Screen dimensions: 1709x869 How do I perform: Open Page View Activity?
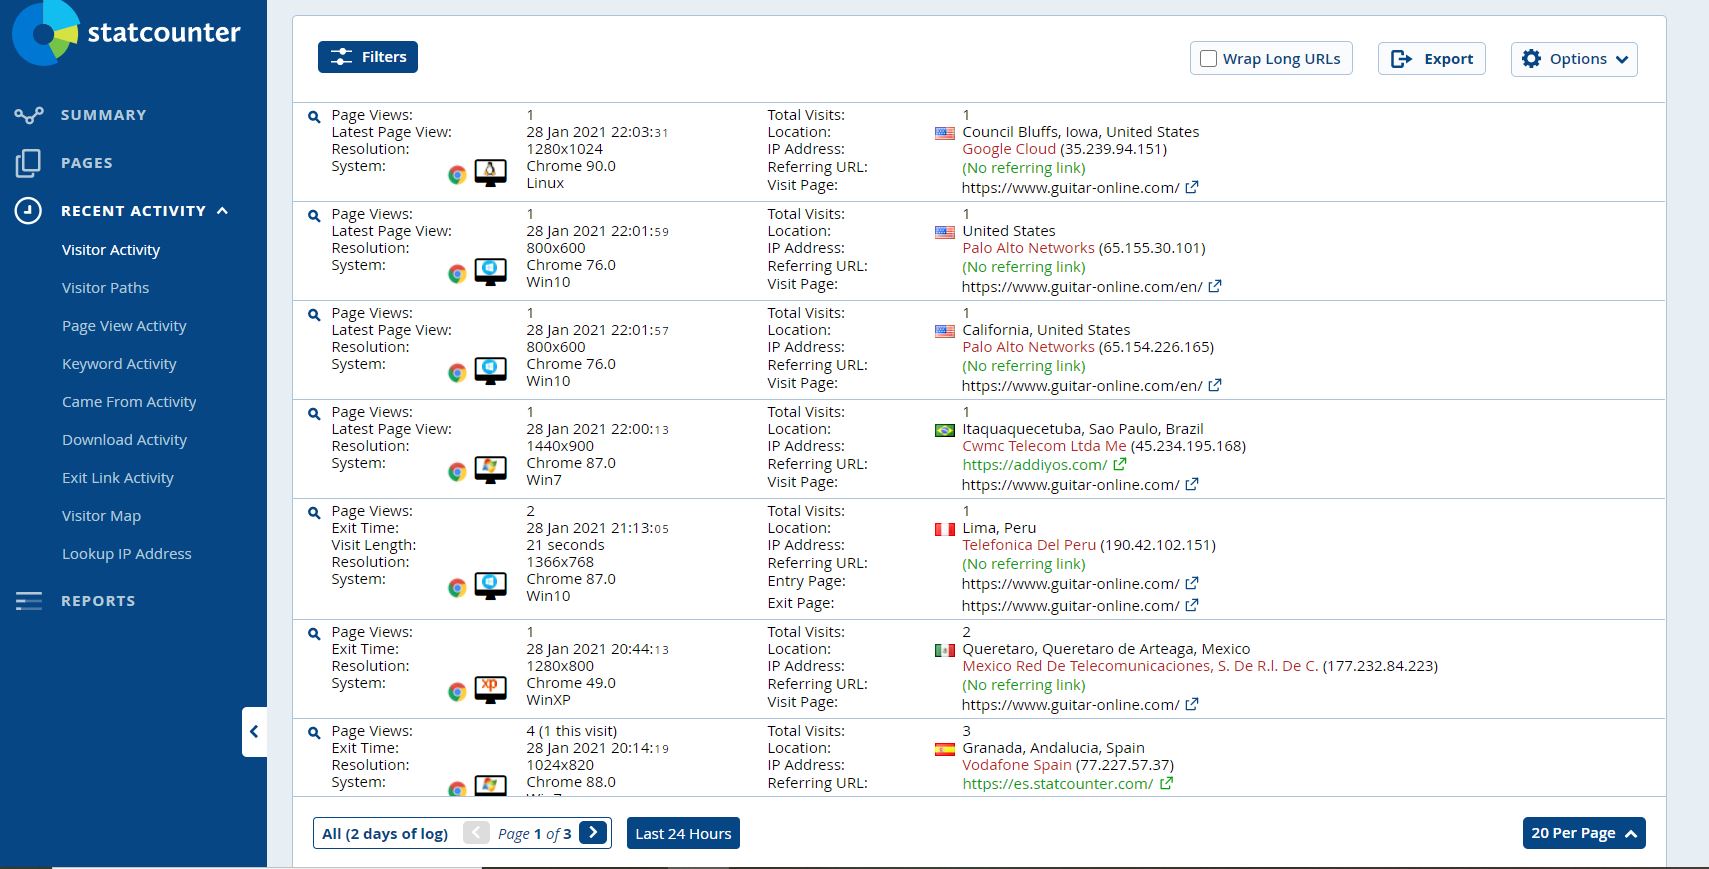pos(124,326)
